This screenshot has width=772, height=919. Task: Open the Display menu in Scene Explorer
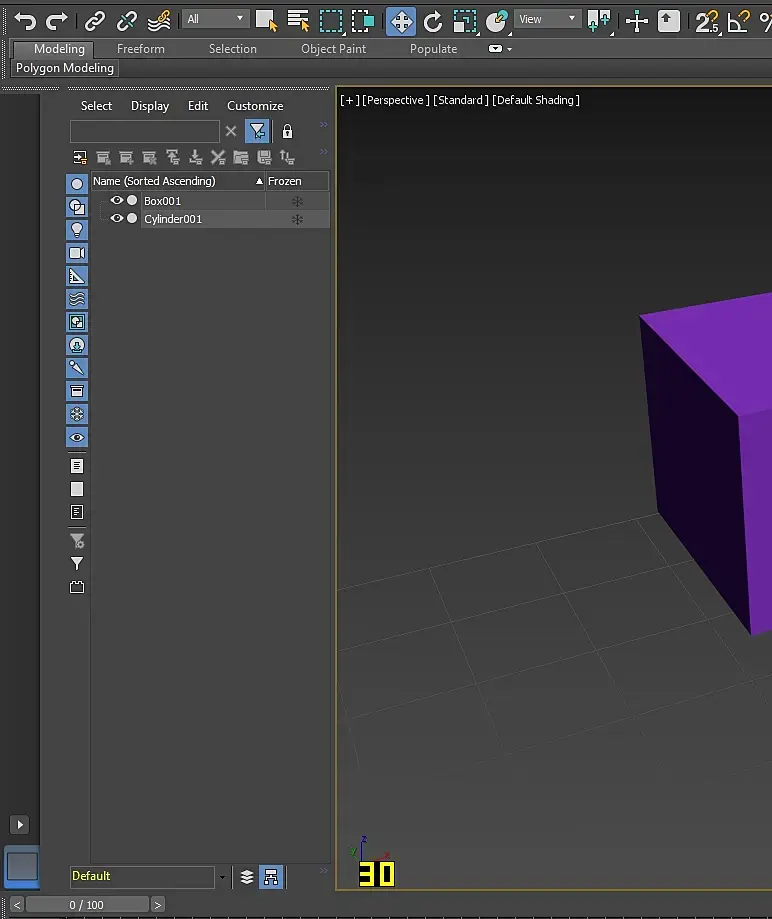coord(150,106)
